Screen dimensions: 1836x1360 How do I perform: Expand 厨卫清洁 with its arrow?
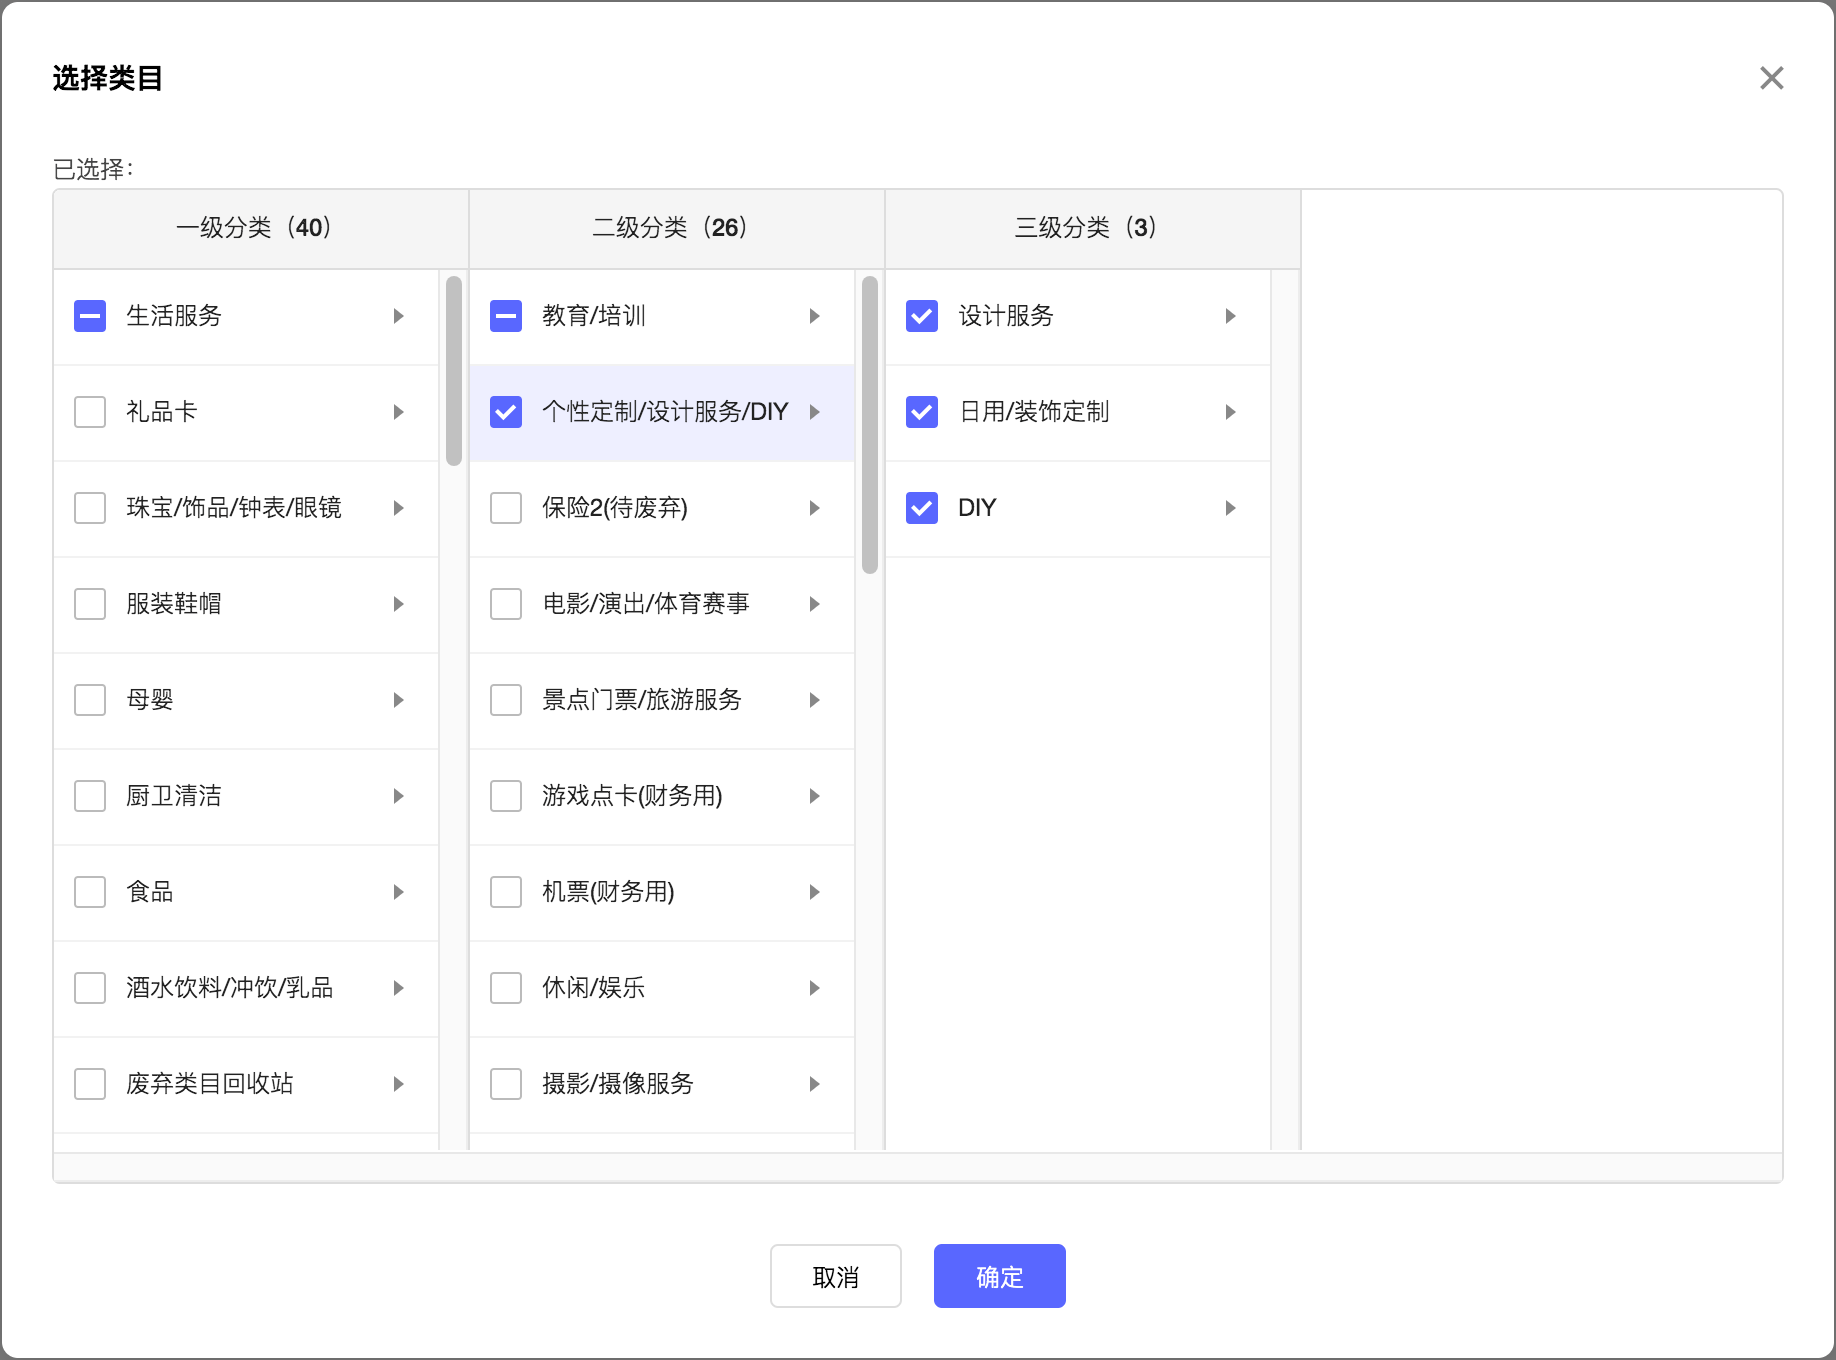tap(399, 796)
